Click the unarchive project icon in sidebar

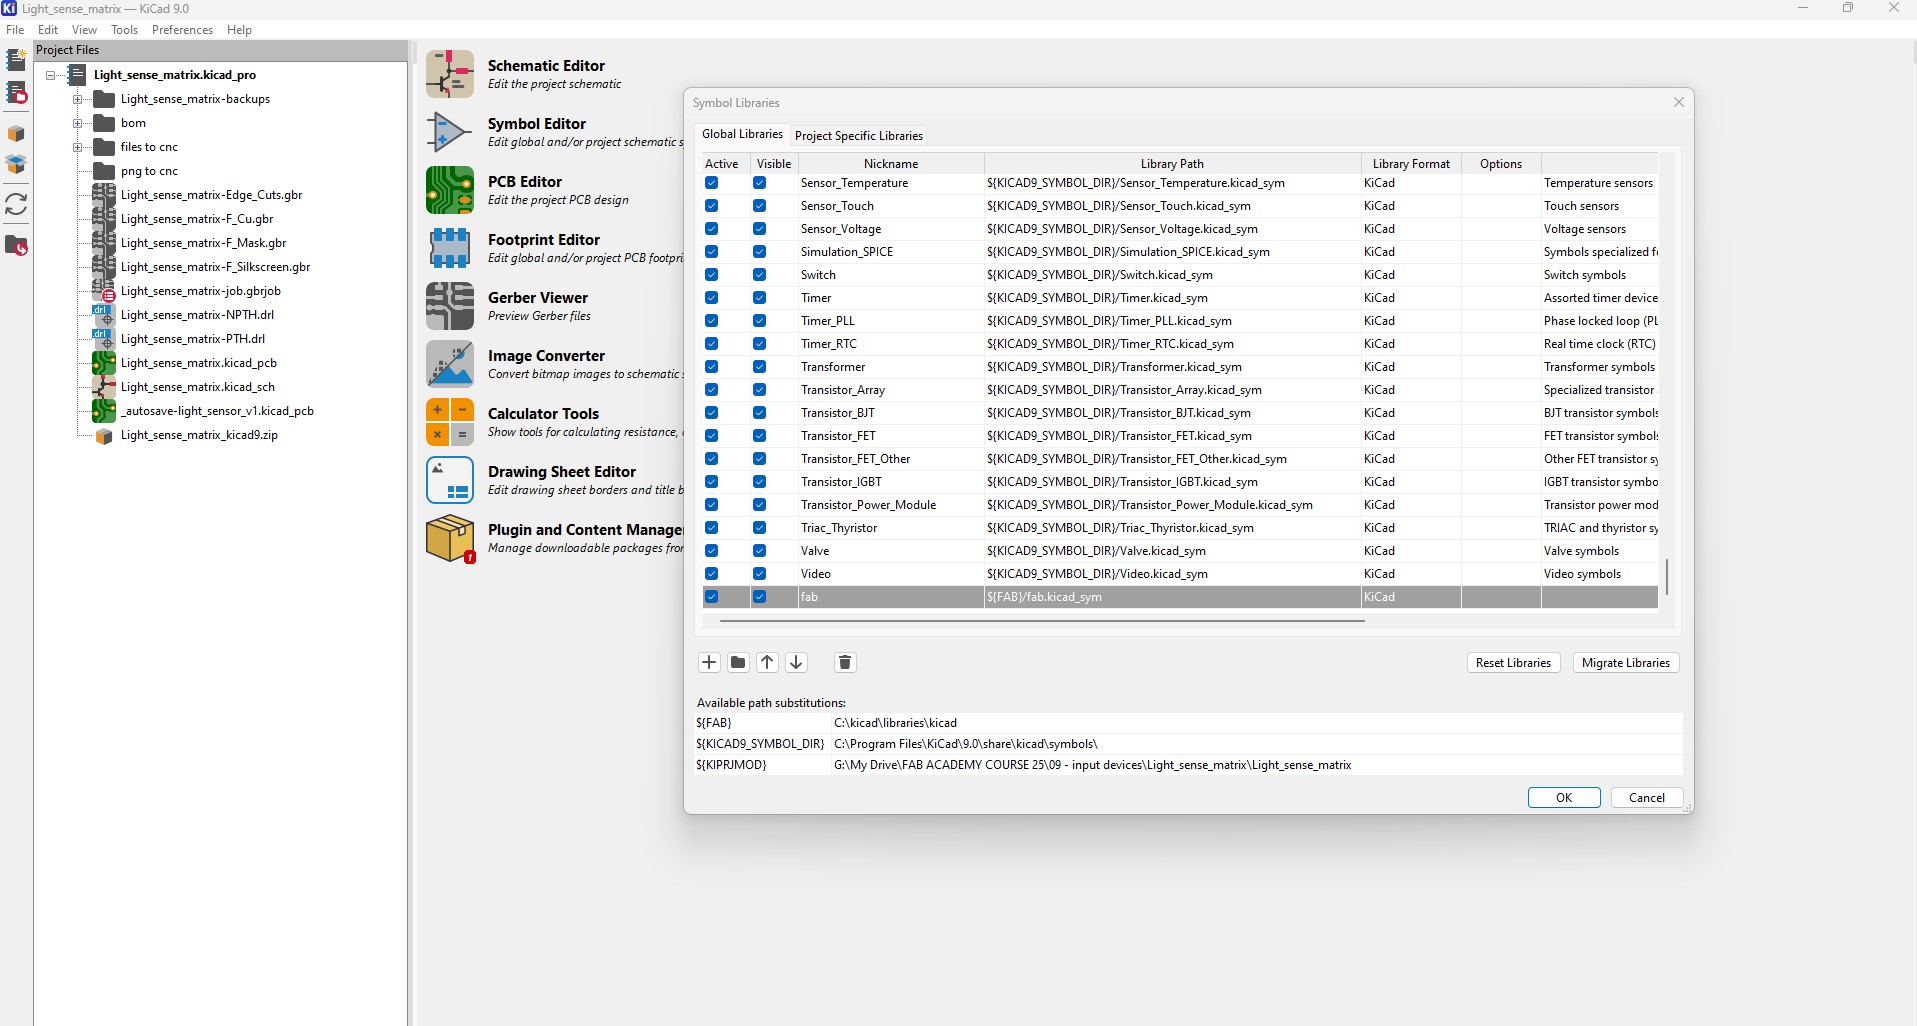(x=16, y=164)
